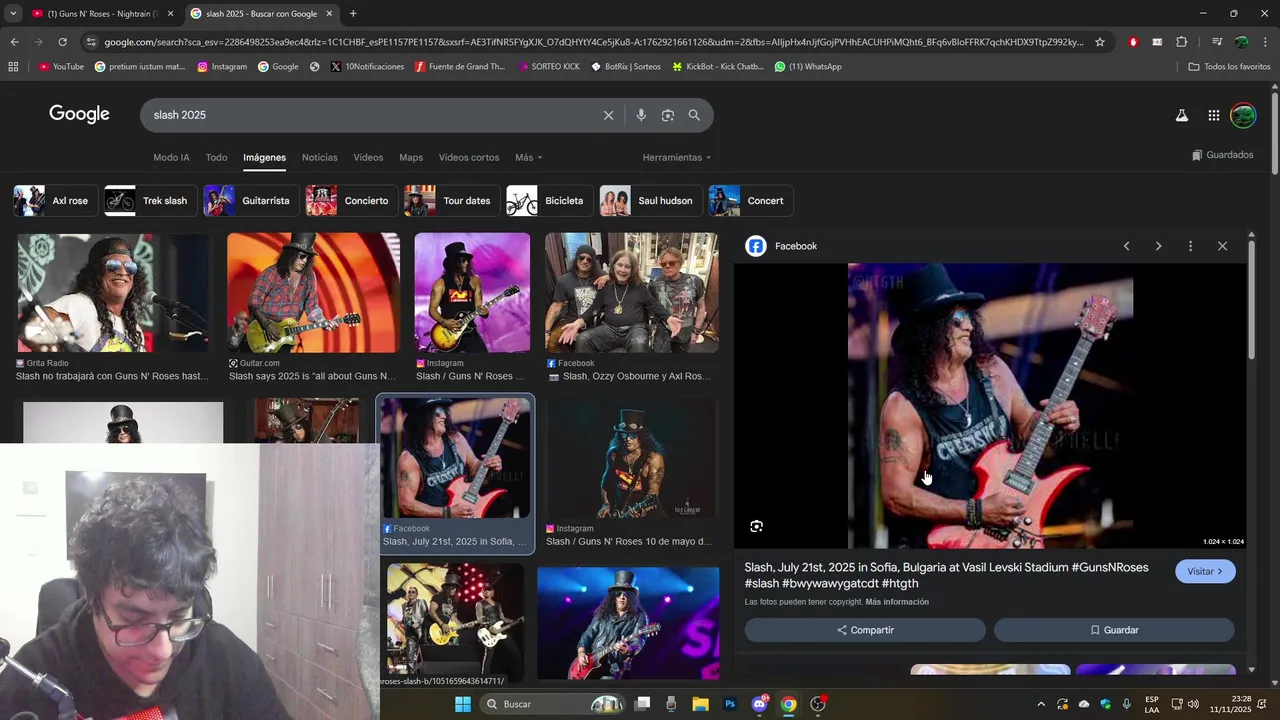This screenshot has width=1280, height=720.
Task: Open the KickBot bookmark
Action: click(x=718, y=67)
